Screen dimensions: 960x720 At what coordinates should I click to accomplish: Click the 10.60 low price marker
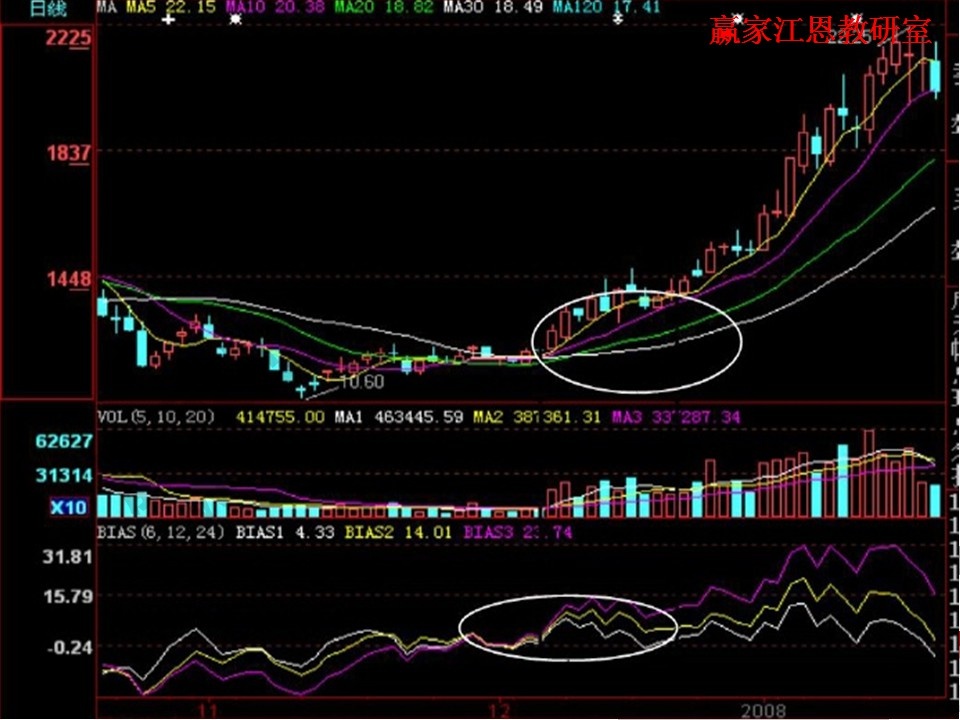(361, 382)
